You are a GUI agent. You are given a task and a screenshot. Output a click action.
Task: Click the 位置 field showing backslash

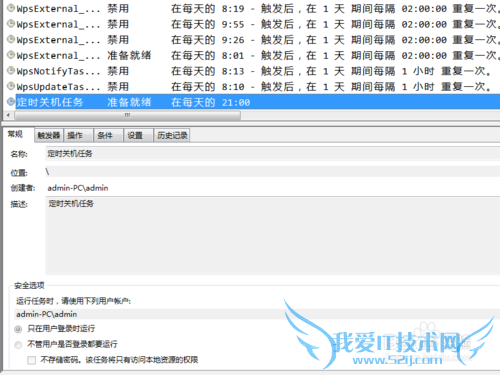click(273, 172)
